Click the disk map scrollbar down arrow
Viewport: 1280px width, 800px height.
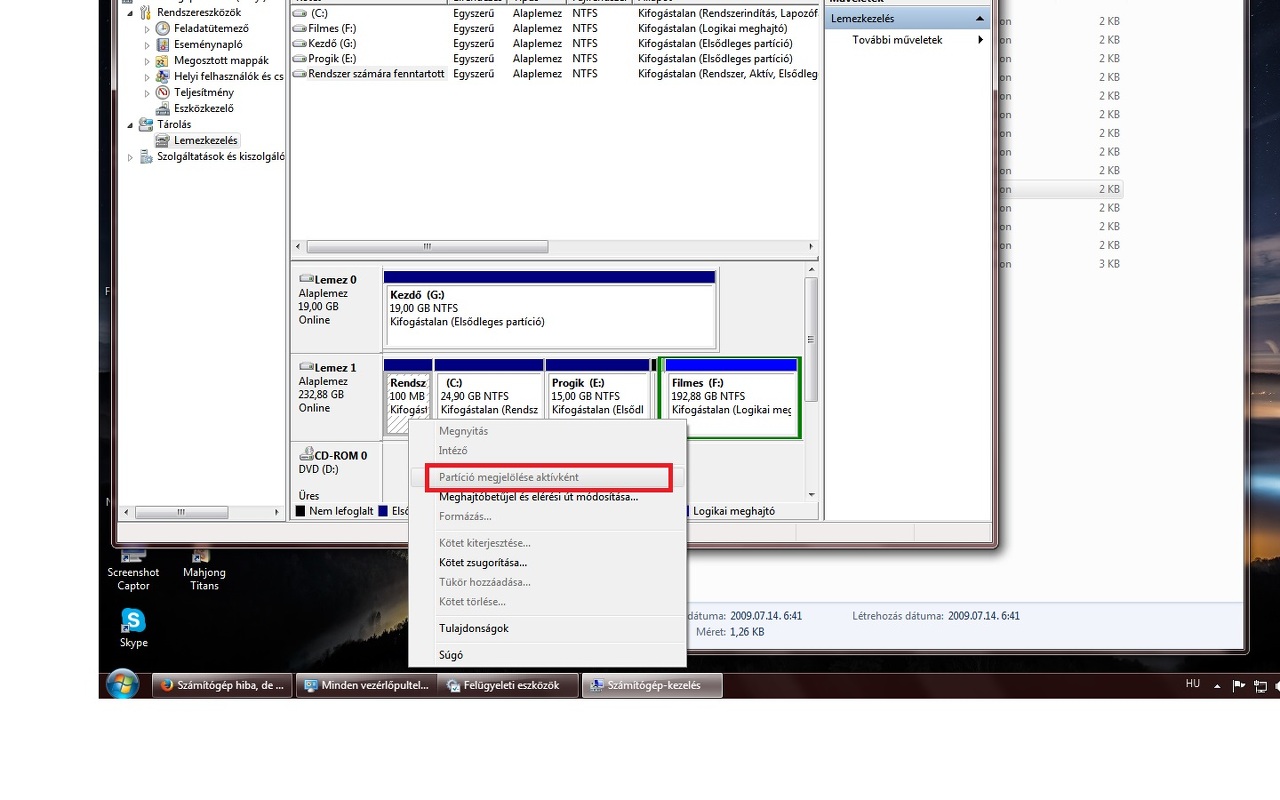pos(811,494)
